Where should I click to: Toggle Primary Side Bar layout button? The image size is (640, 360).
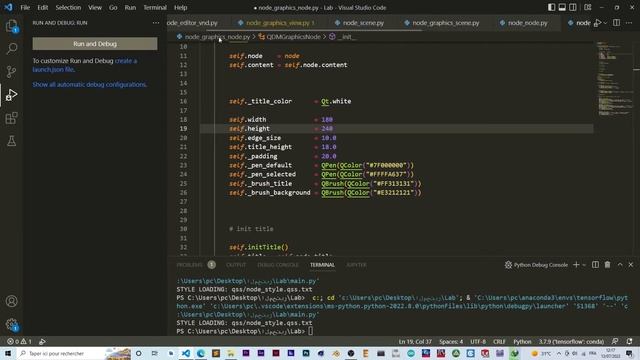[551, 7]
